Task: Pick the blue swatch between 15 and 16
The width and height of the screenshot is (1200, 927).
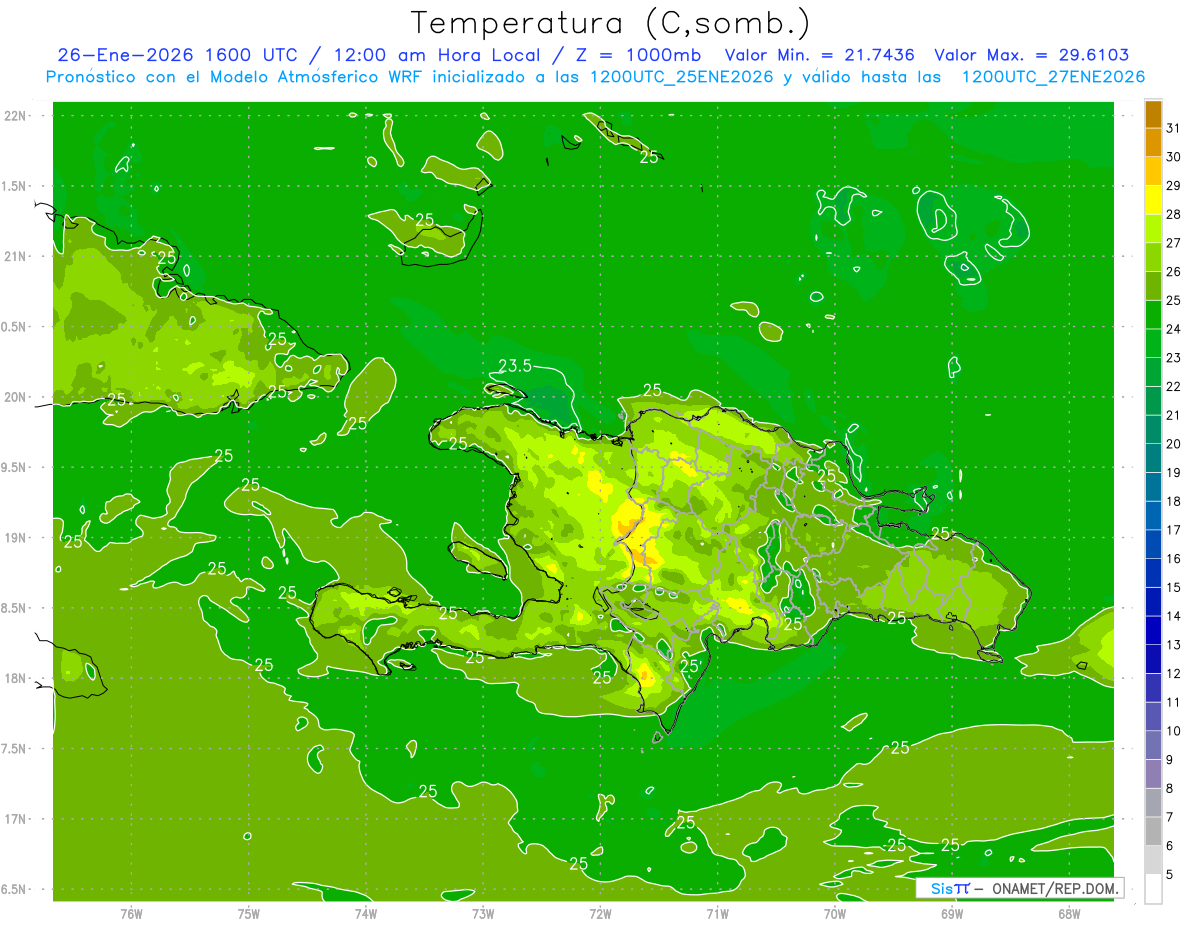Action: point(1153,573)
